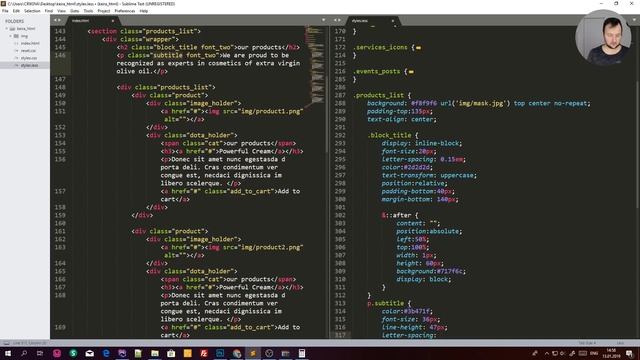Open index.html from the sidebar
The height and width of the screenshot is (360, 640).
[30, 43]
